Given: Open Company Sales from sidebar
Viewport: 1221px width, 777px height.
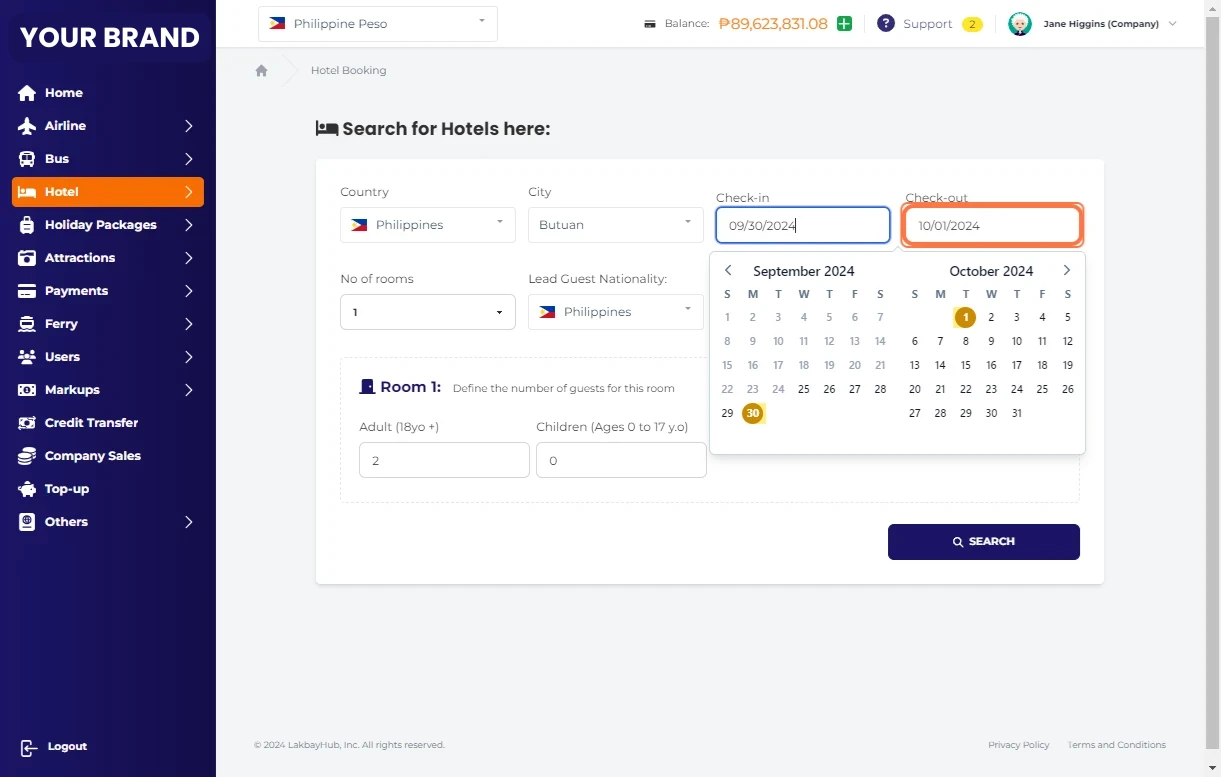Looking at the screenshot, I should click(x=92, y=456).
